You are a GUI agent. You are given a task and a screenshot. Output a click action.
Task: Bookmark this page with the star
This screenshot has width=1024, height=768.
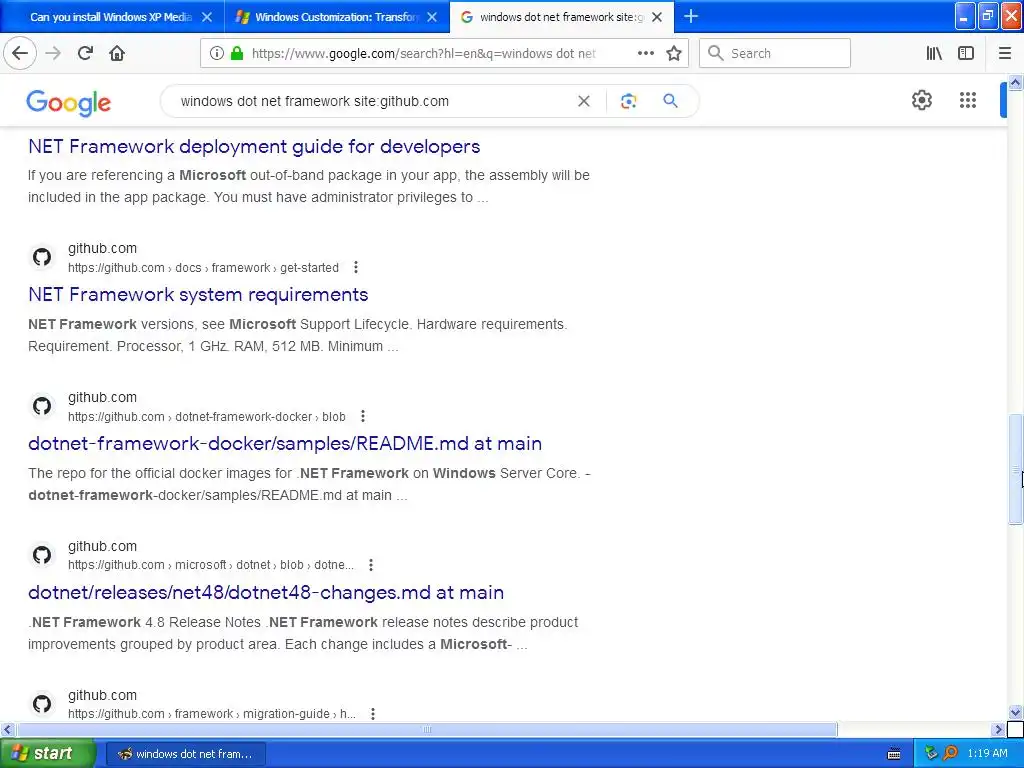674,54
